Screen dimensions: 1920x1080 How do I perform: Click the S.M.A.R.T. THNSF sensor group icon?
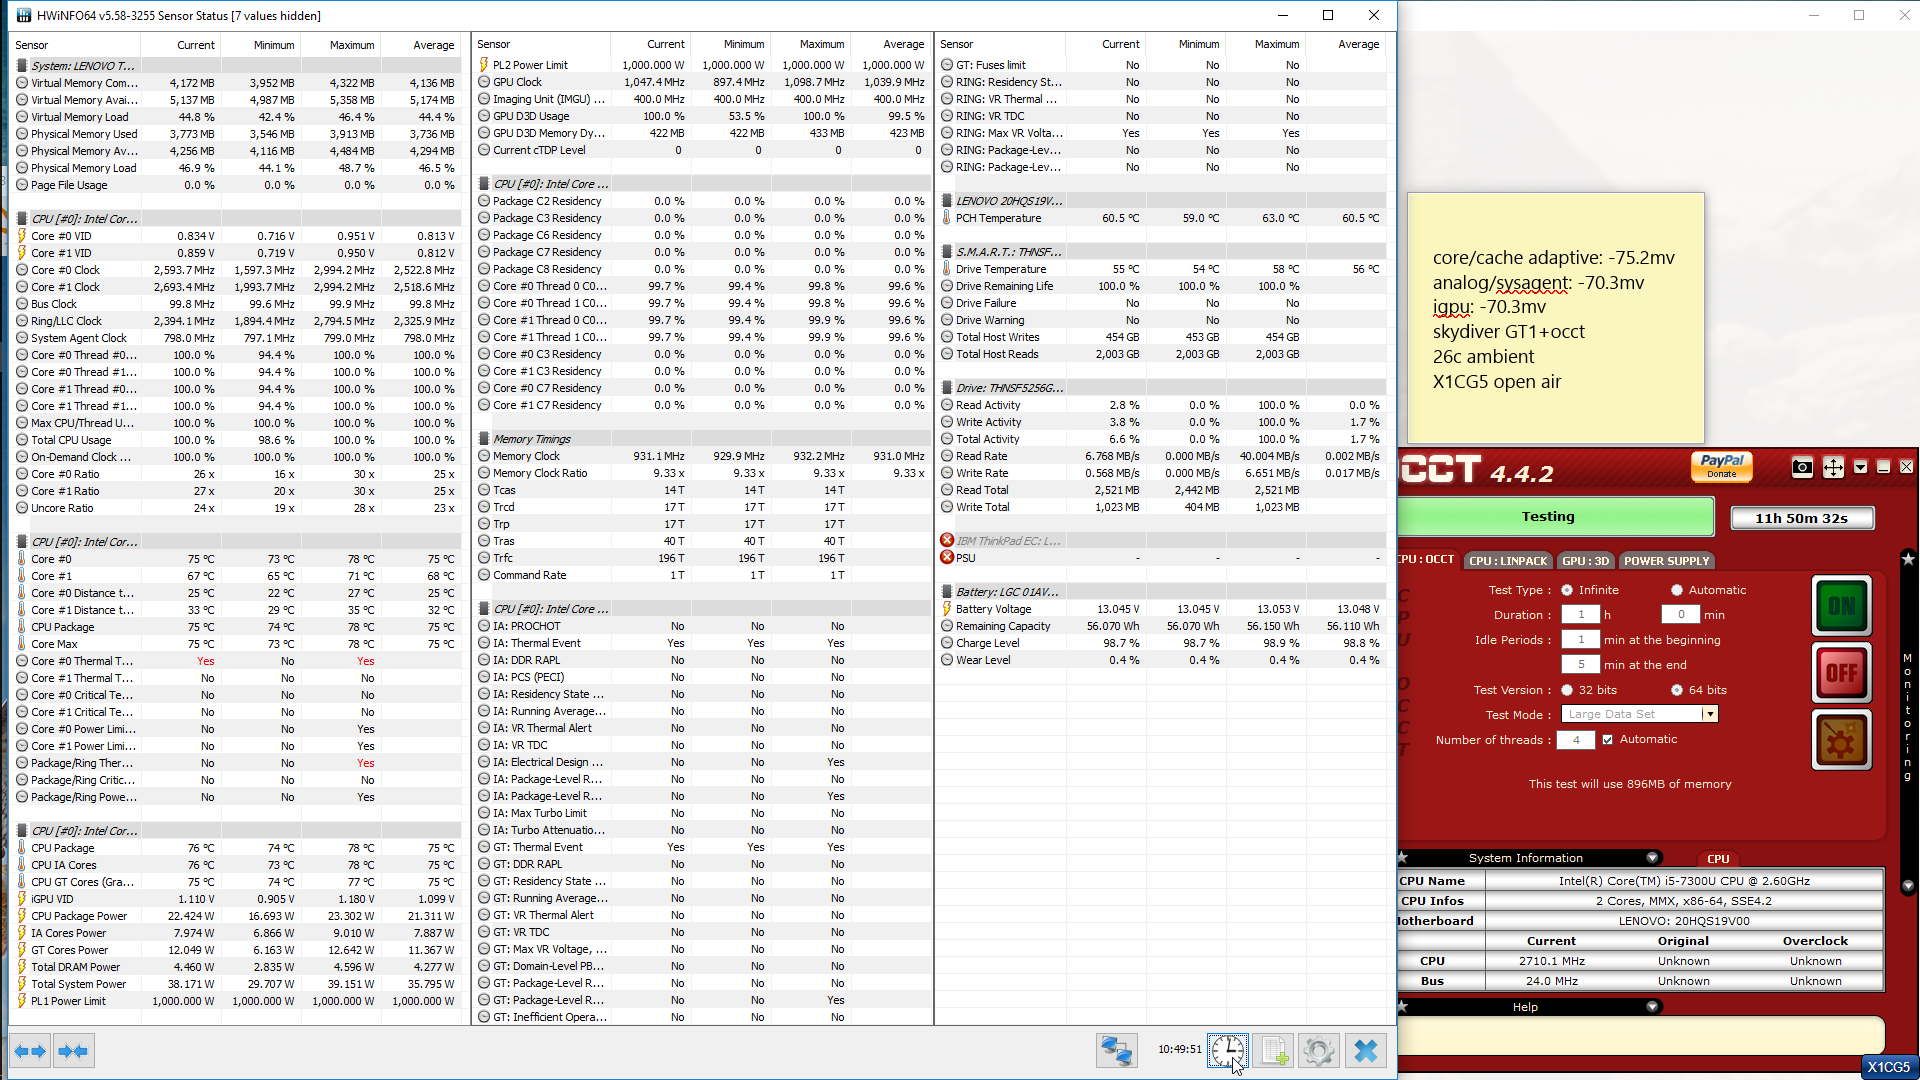click(x=947, y=252)
